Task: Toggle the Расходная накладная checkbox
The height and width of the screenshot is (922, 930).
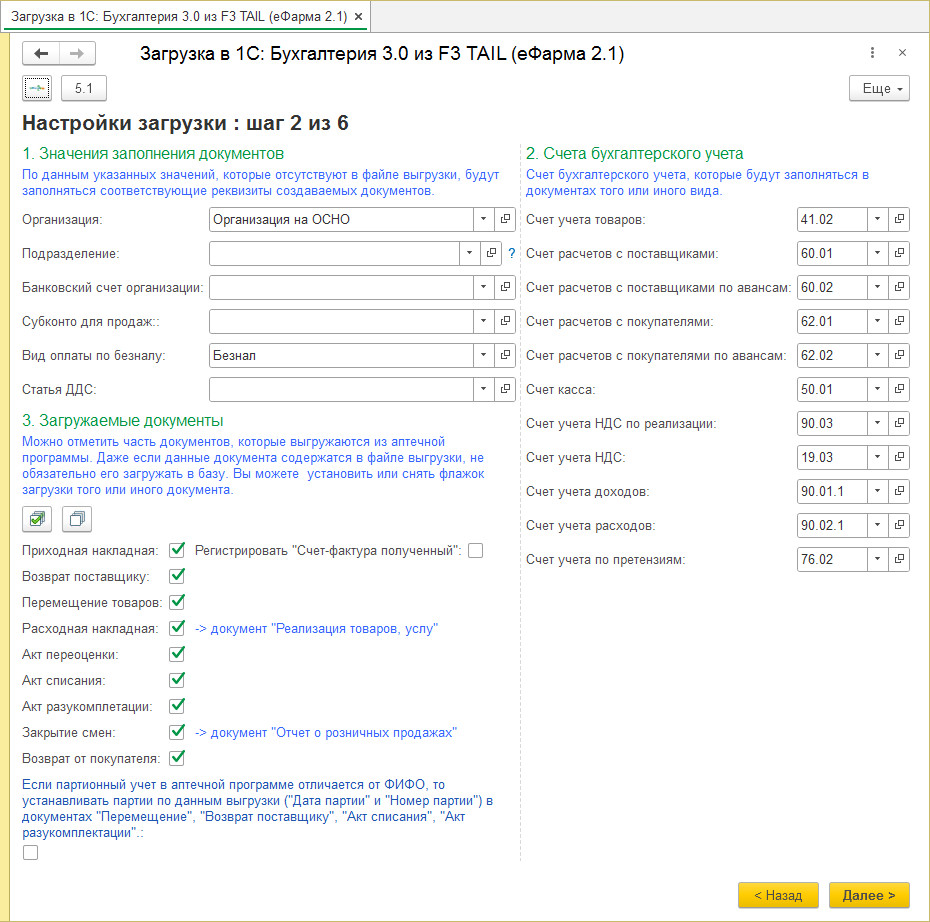Action: (x=177, y=628)
